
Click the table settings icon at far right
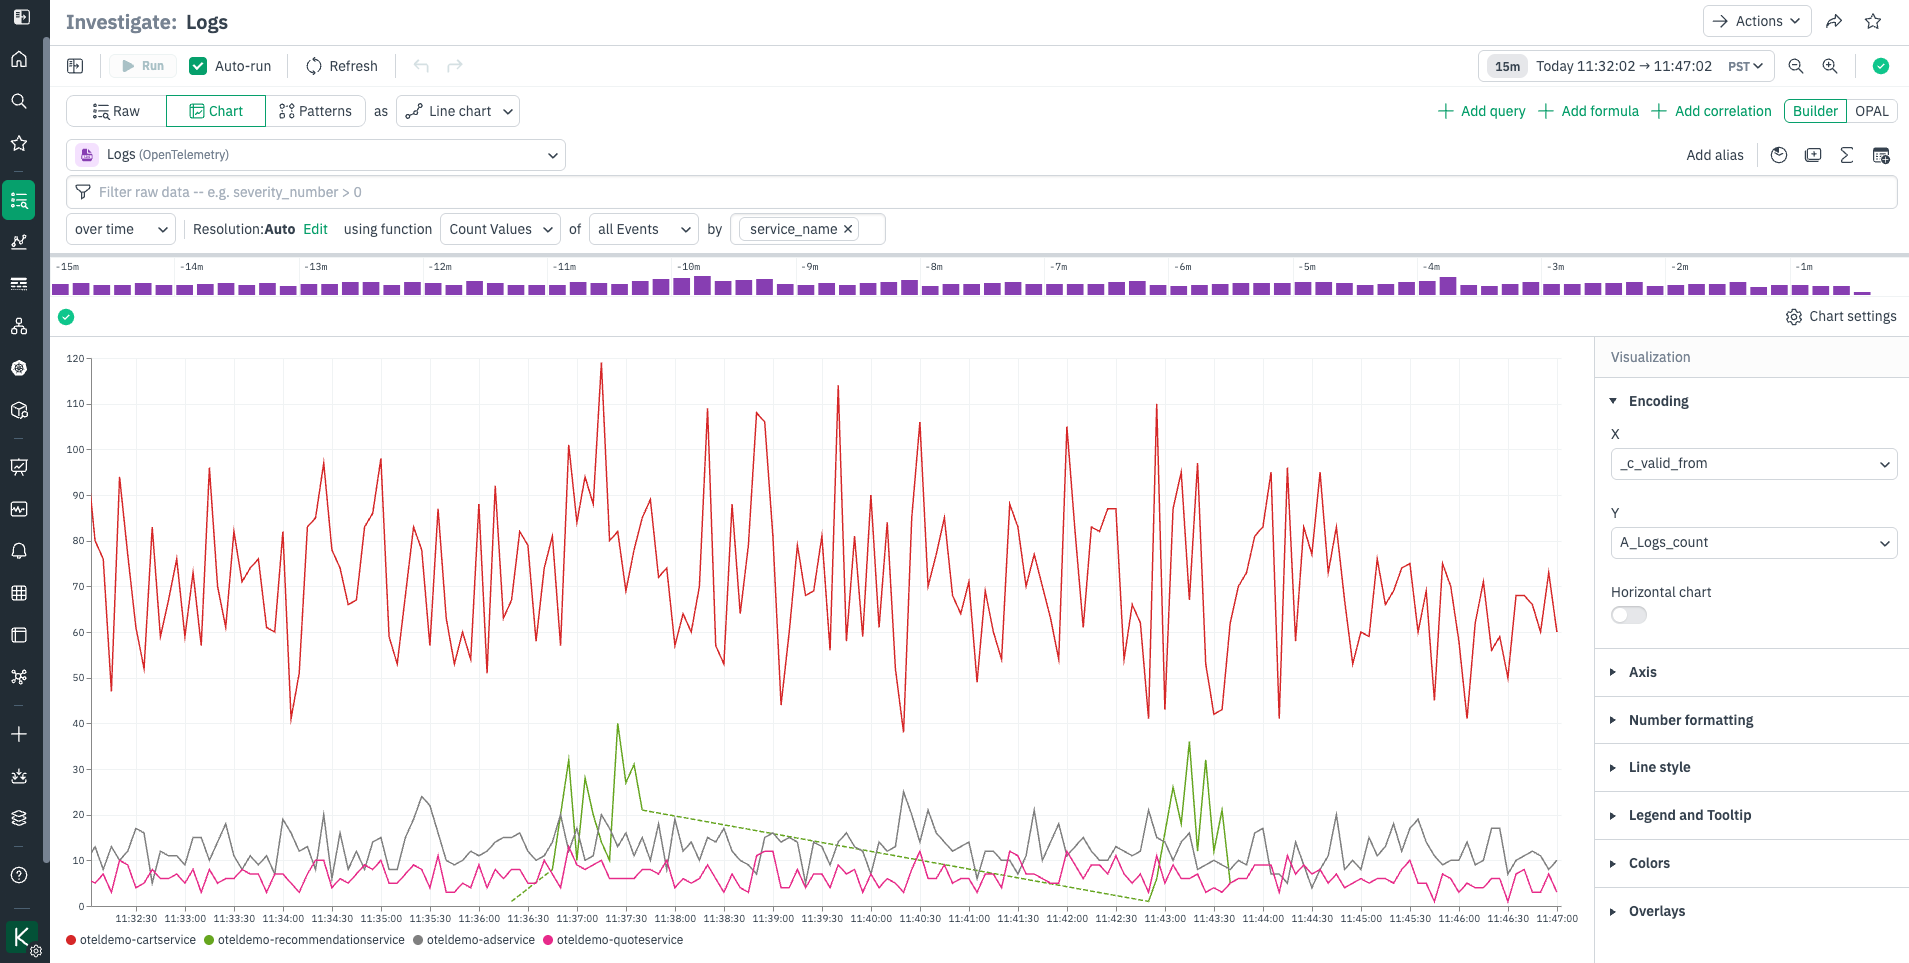pos(1881,155)
